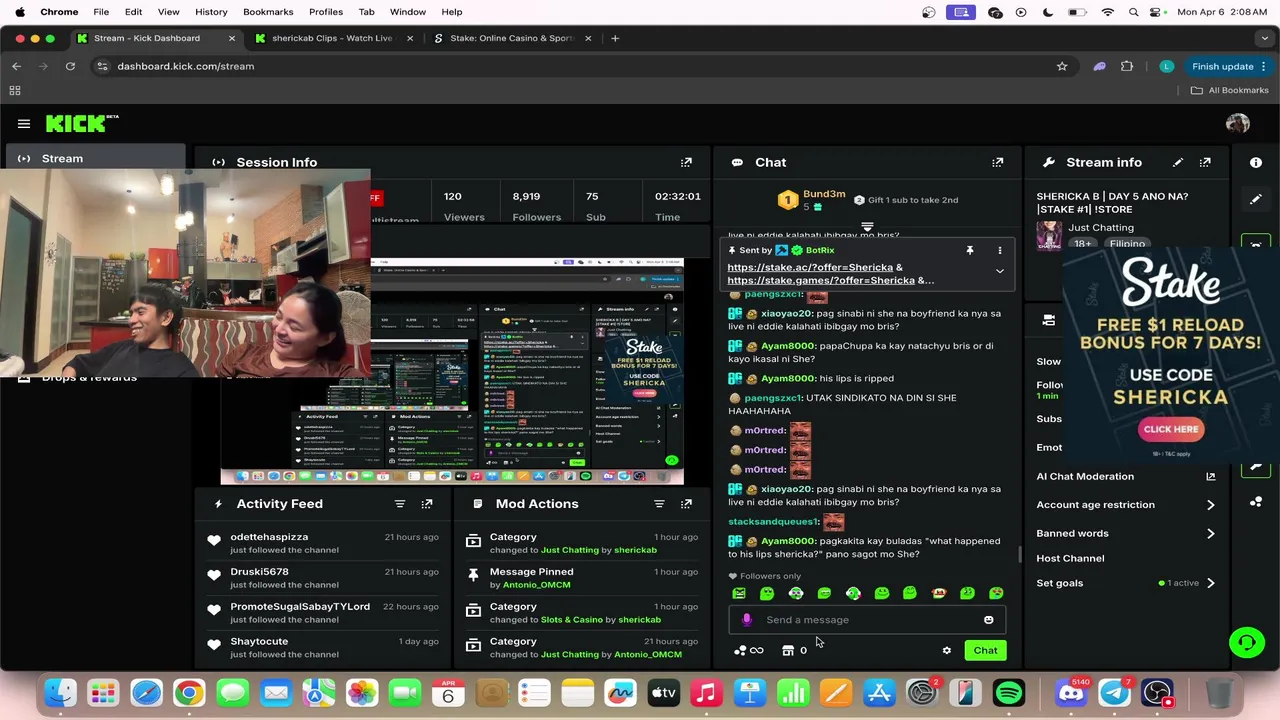
Task: Pop out the Session Info panel
Action: (x=686, y=162)
